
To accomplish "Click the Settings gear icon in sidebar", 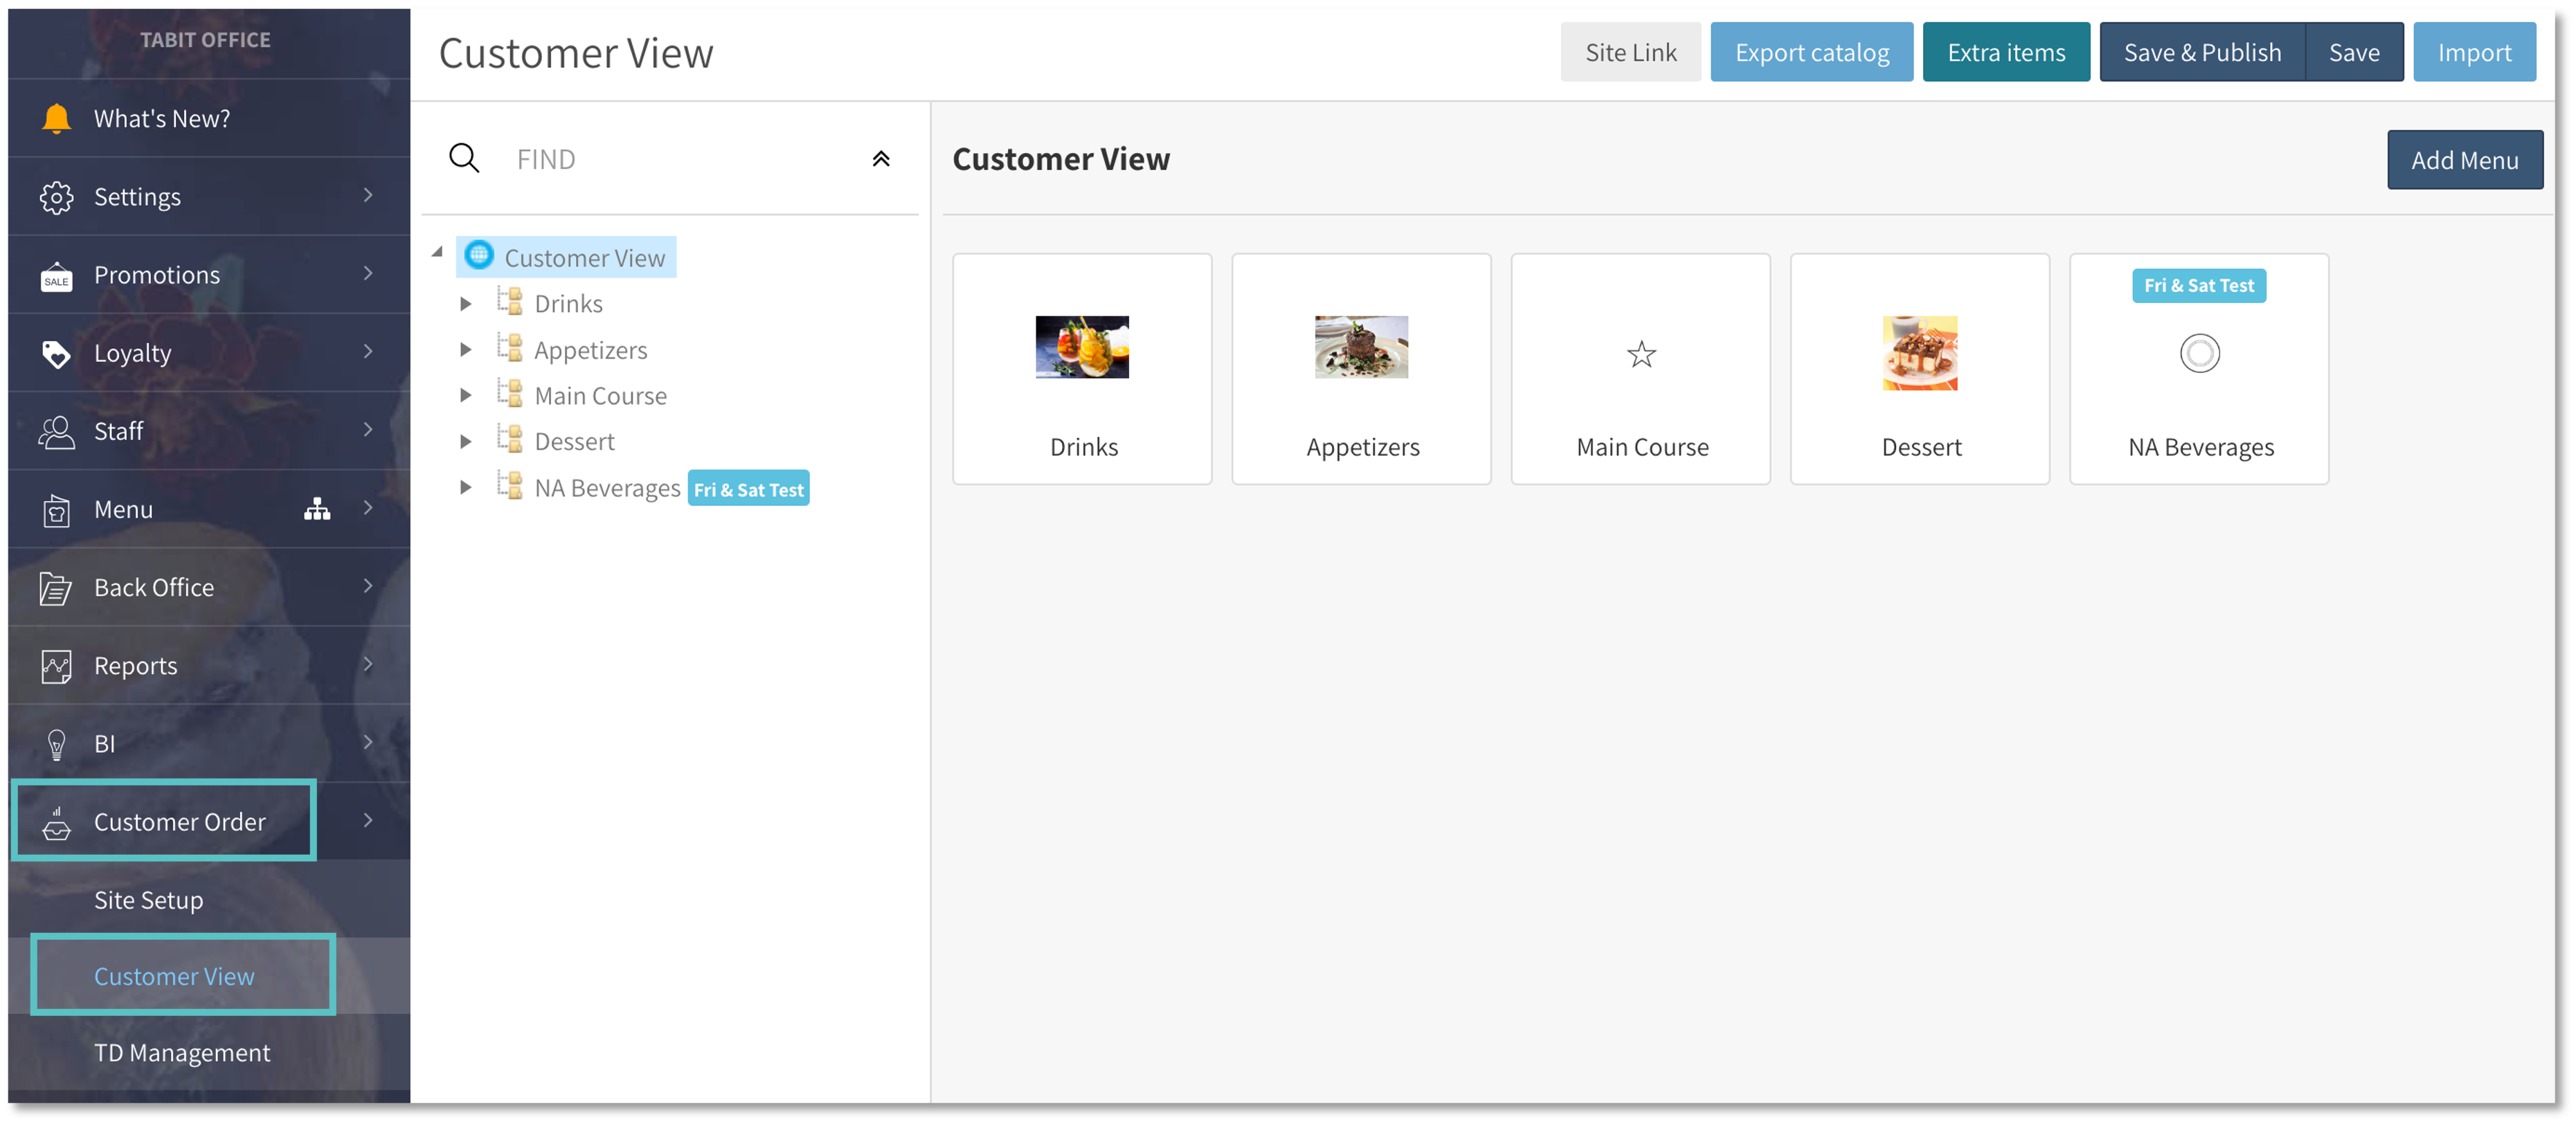I will point(56,197).
